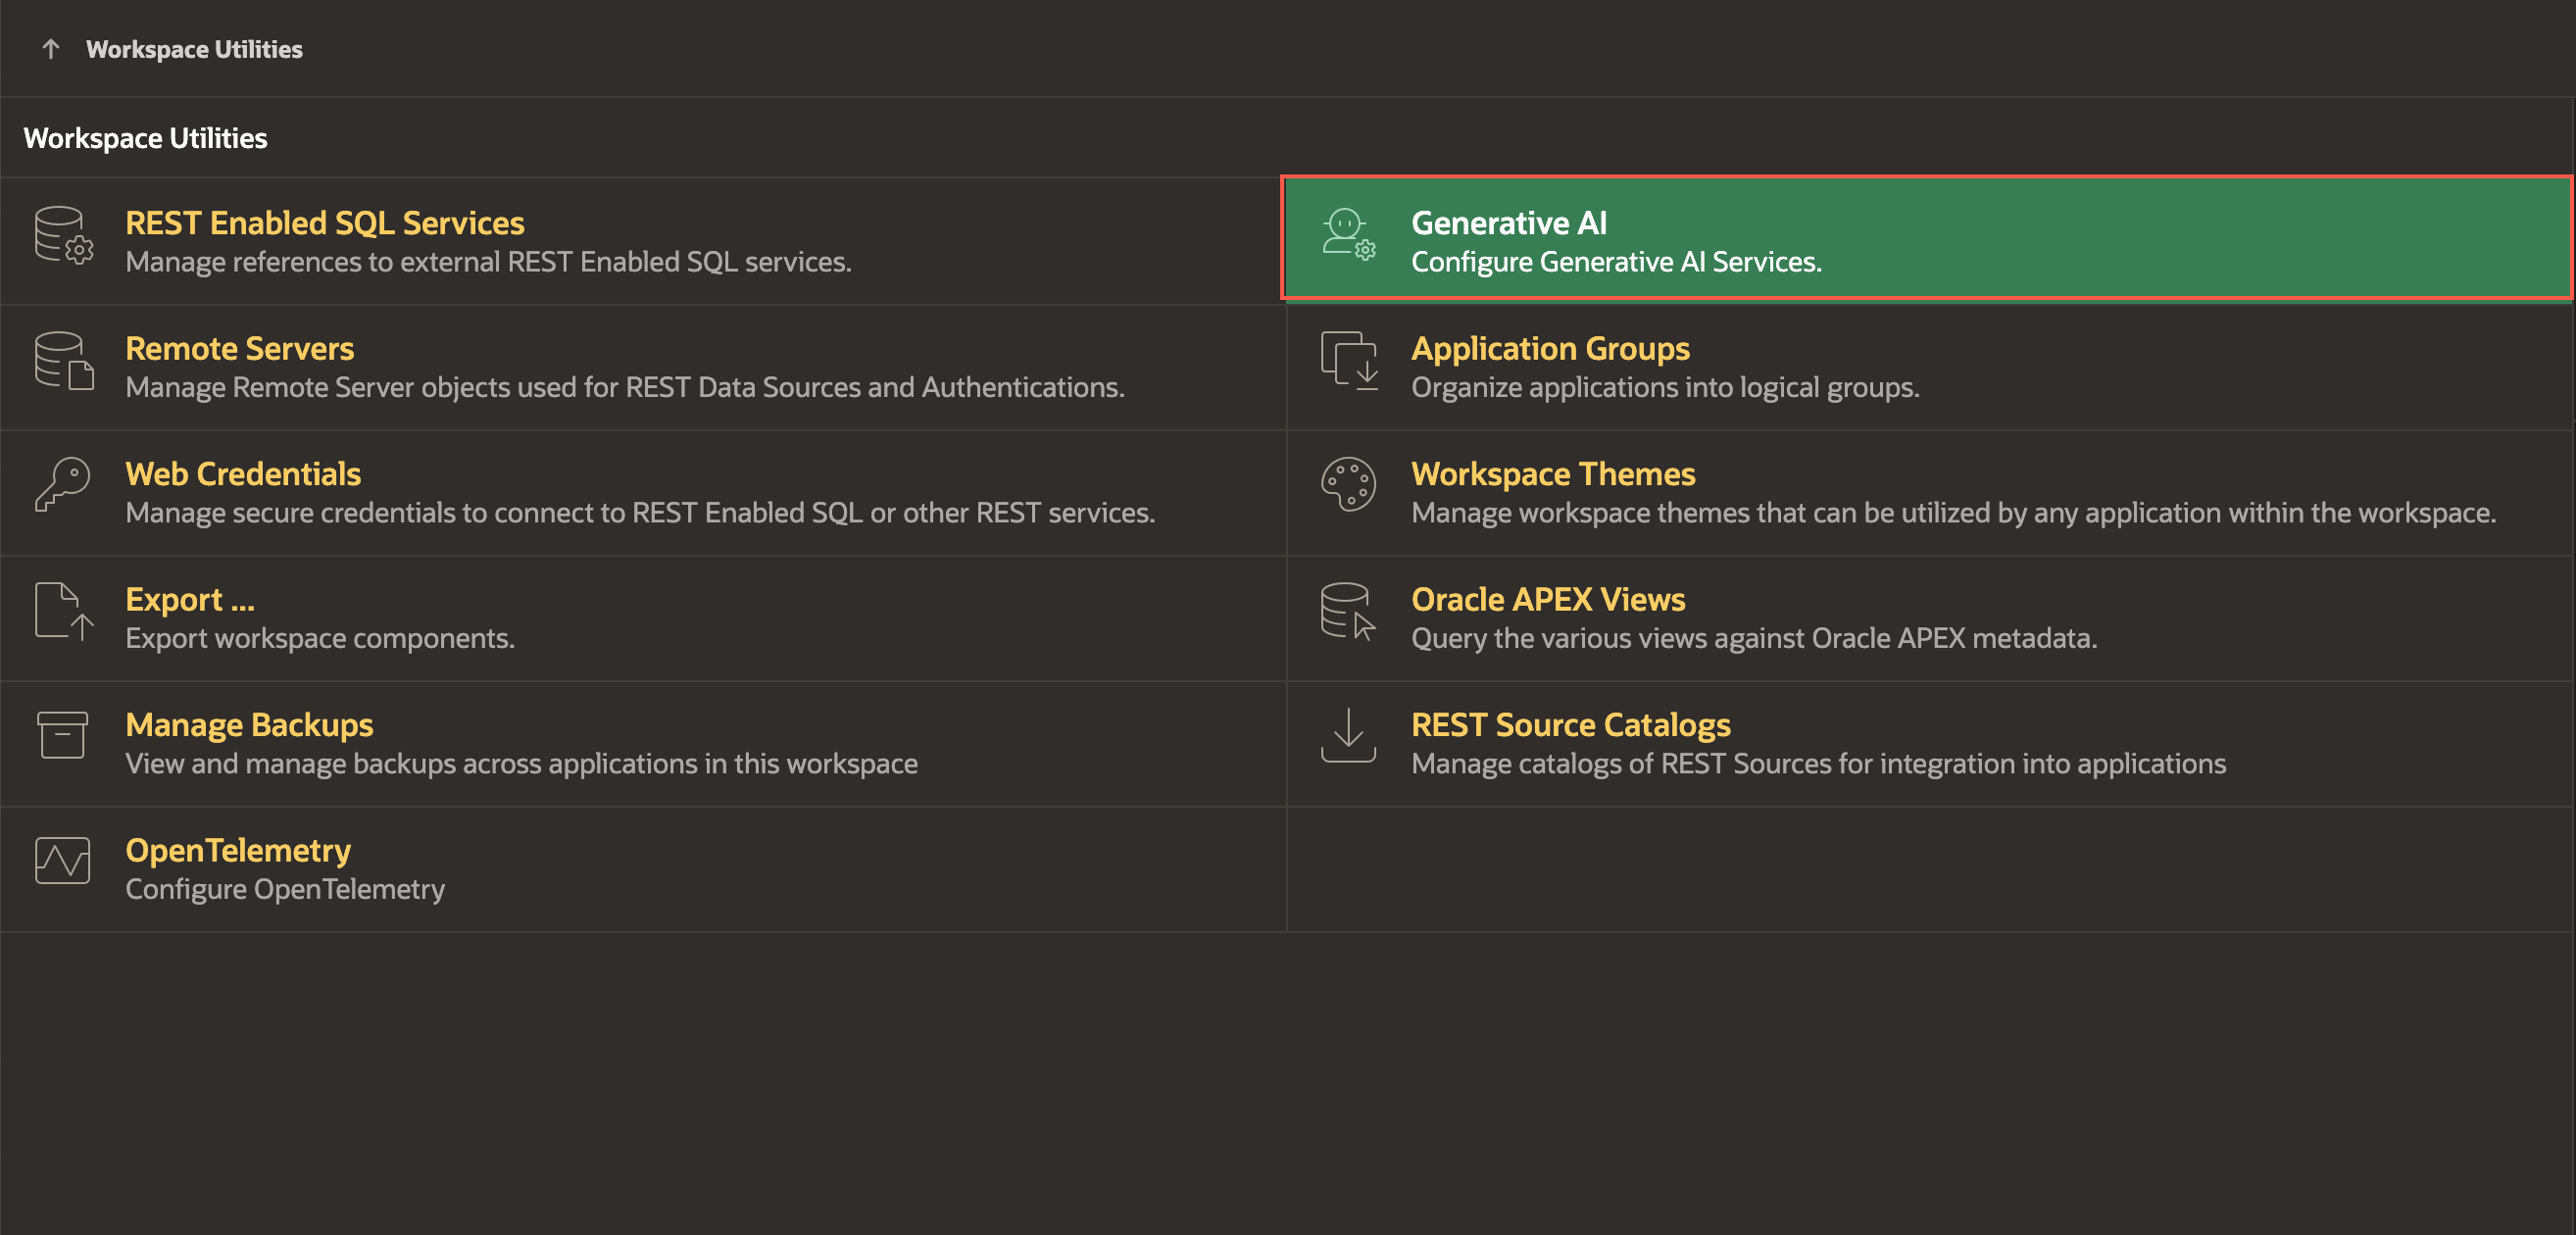Click the OpenTelemetry chart icon
The width and height of the screenshot is (2576, 1235).
tap(62, 861)
